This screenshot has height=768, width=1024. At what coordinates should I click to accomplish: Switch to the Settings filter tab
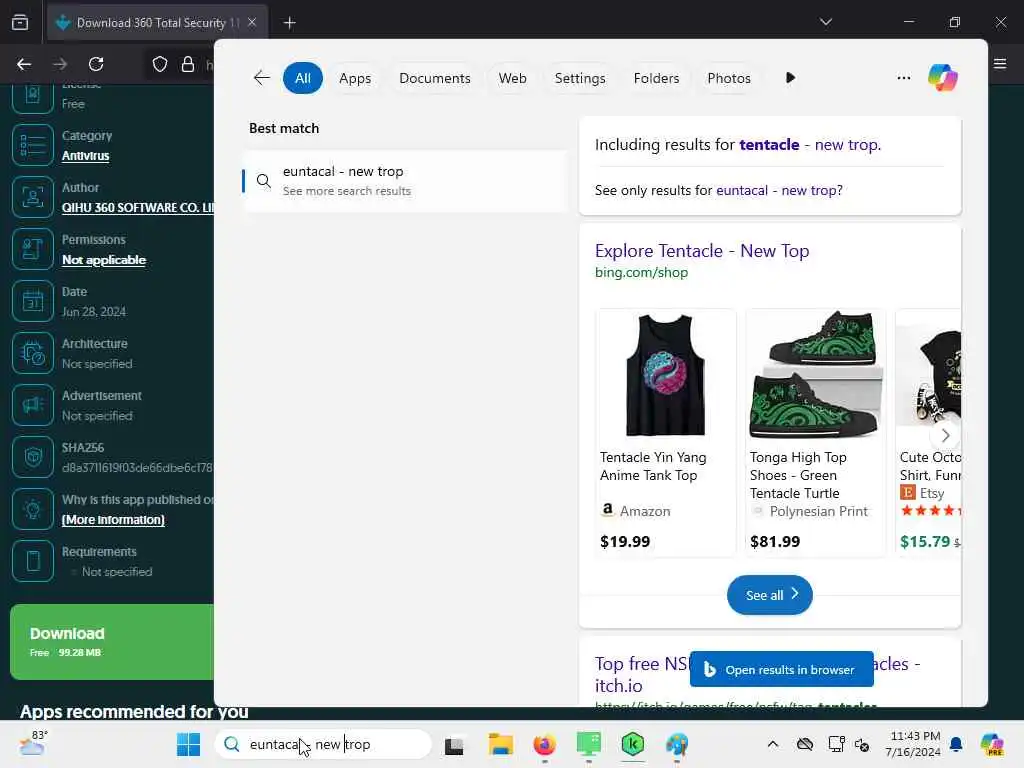(x=579, y=78)
